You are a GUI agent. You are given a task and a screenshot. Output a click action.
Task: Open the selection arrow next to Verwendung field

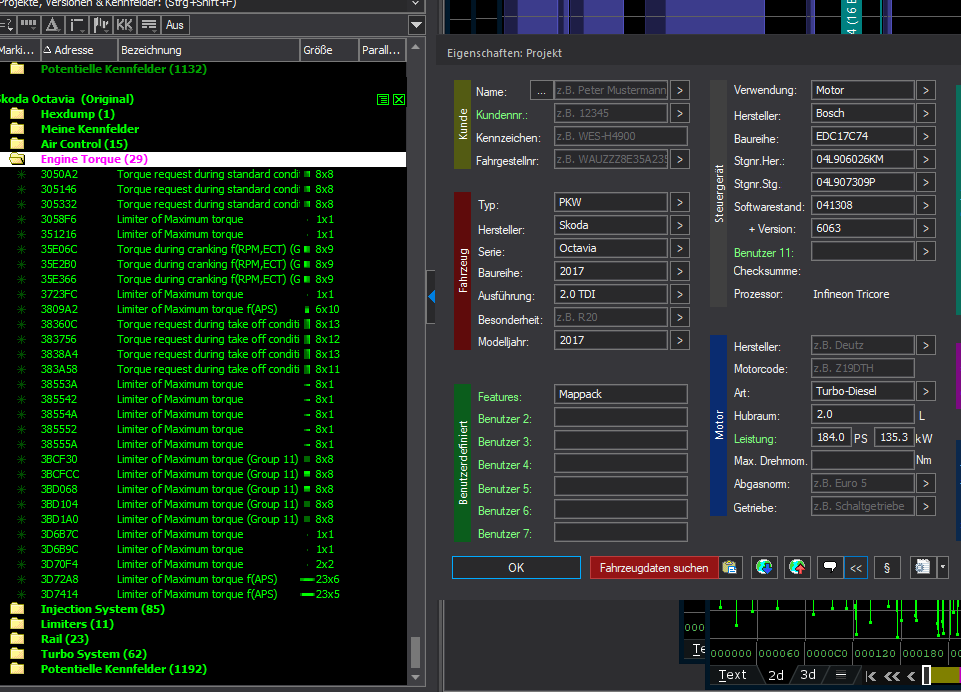pos(926,90)
